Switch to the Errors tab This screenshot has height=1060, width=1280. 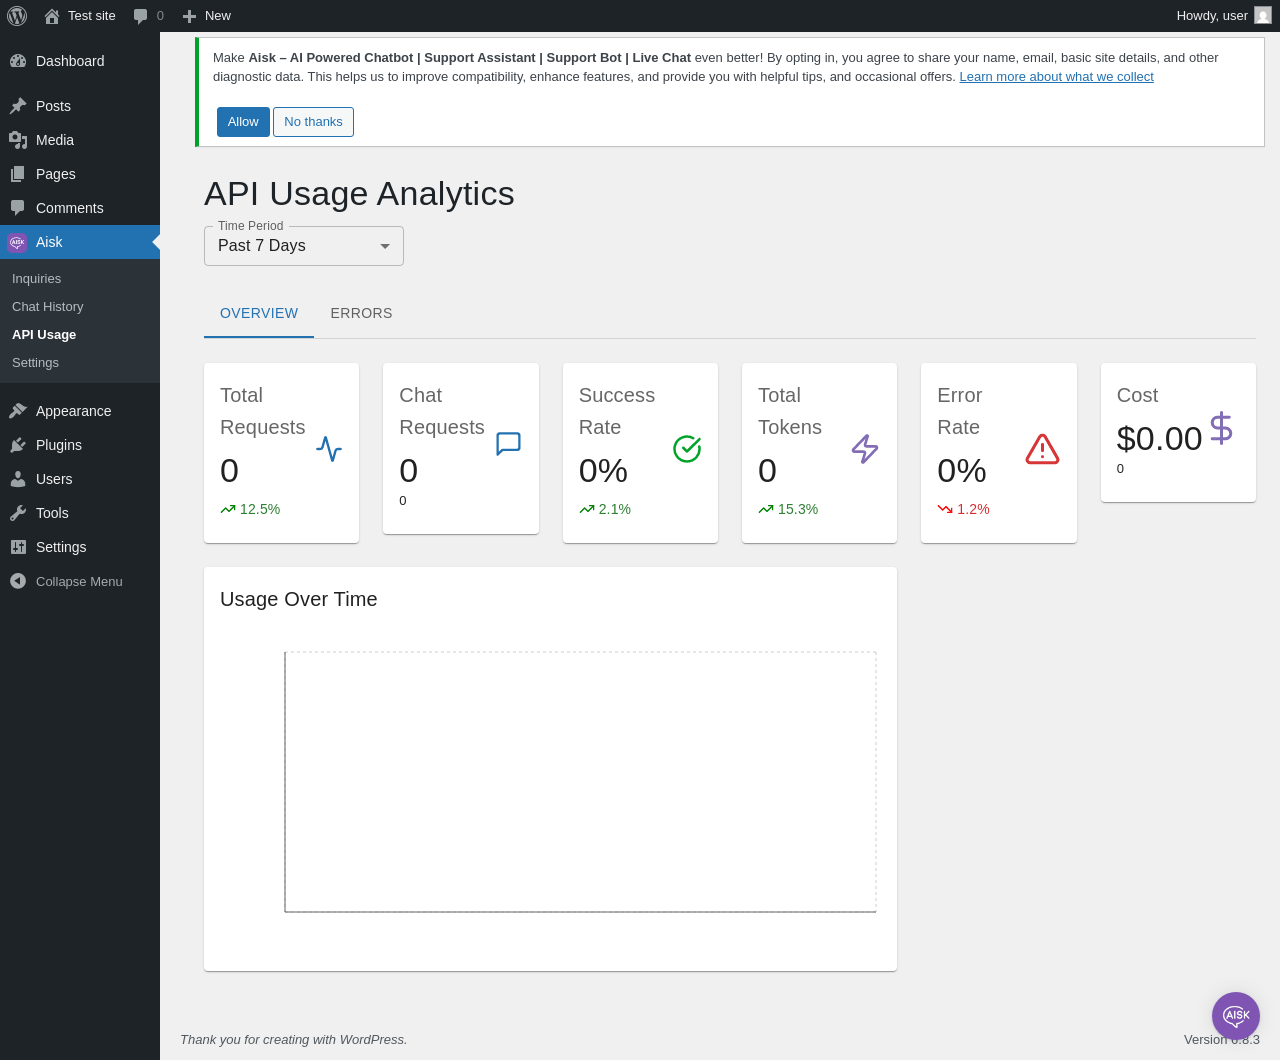pyautogui.click(x=361, y=313)
